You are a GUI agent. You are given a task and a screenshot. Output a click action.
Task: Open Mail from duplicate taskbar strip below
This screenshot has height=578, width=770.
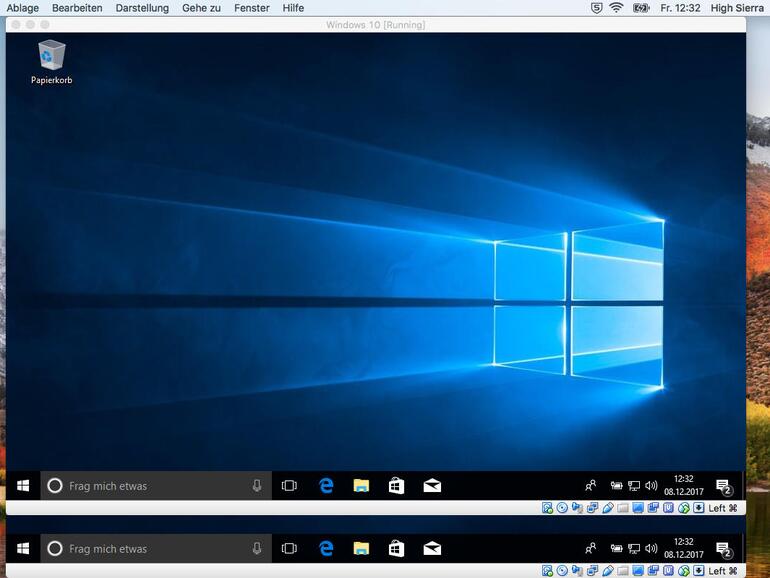click(x=432, y=549)
